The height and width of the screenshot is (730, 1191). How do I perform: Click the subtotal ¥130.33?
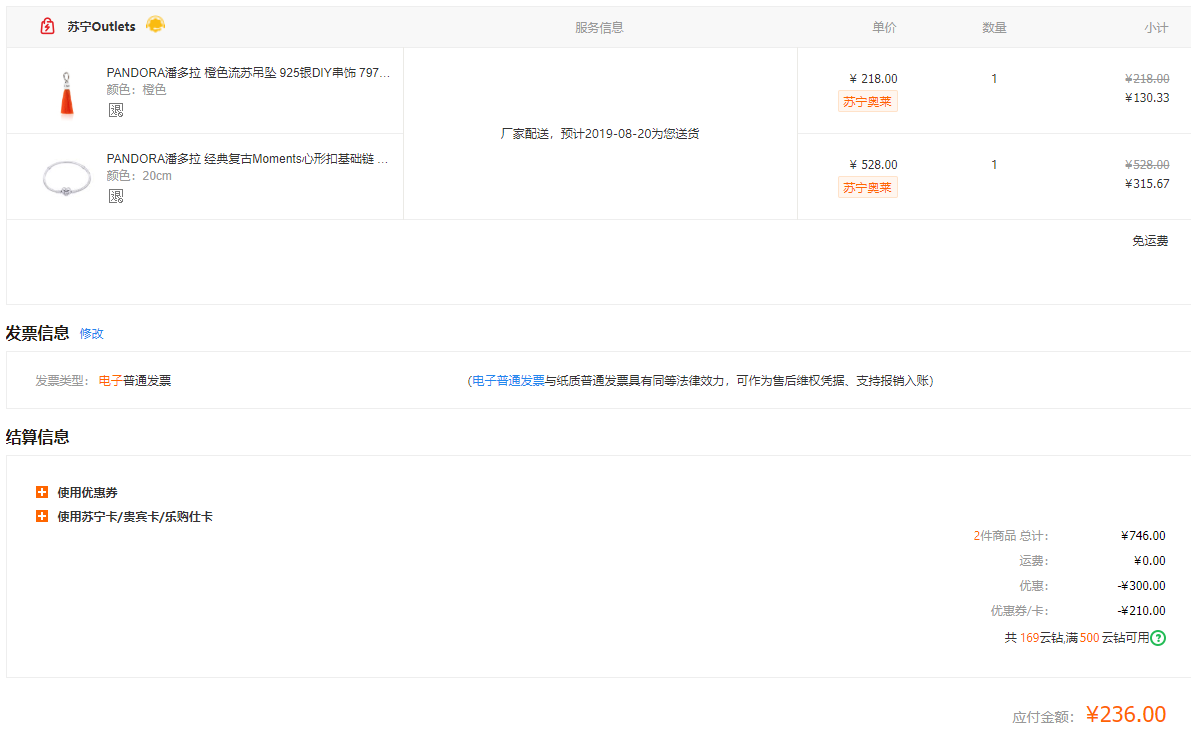pos(1147,98)
